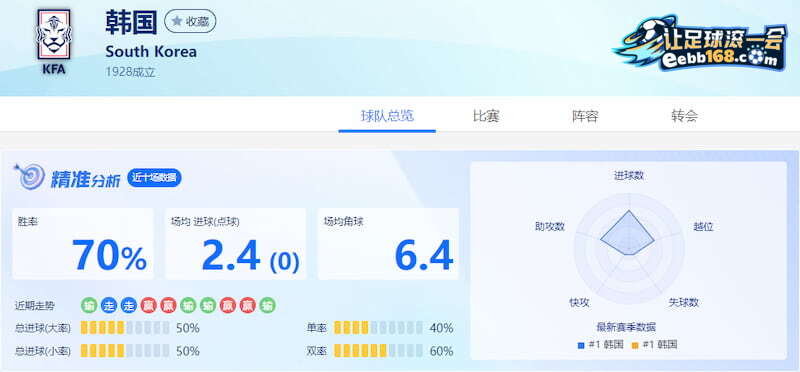
Task: Click the 进球数 label on radar chart
Action: (x=629, y=176)
